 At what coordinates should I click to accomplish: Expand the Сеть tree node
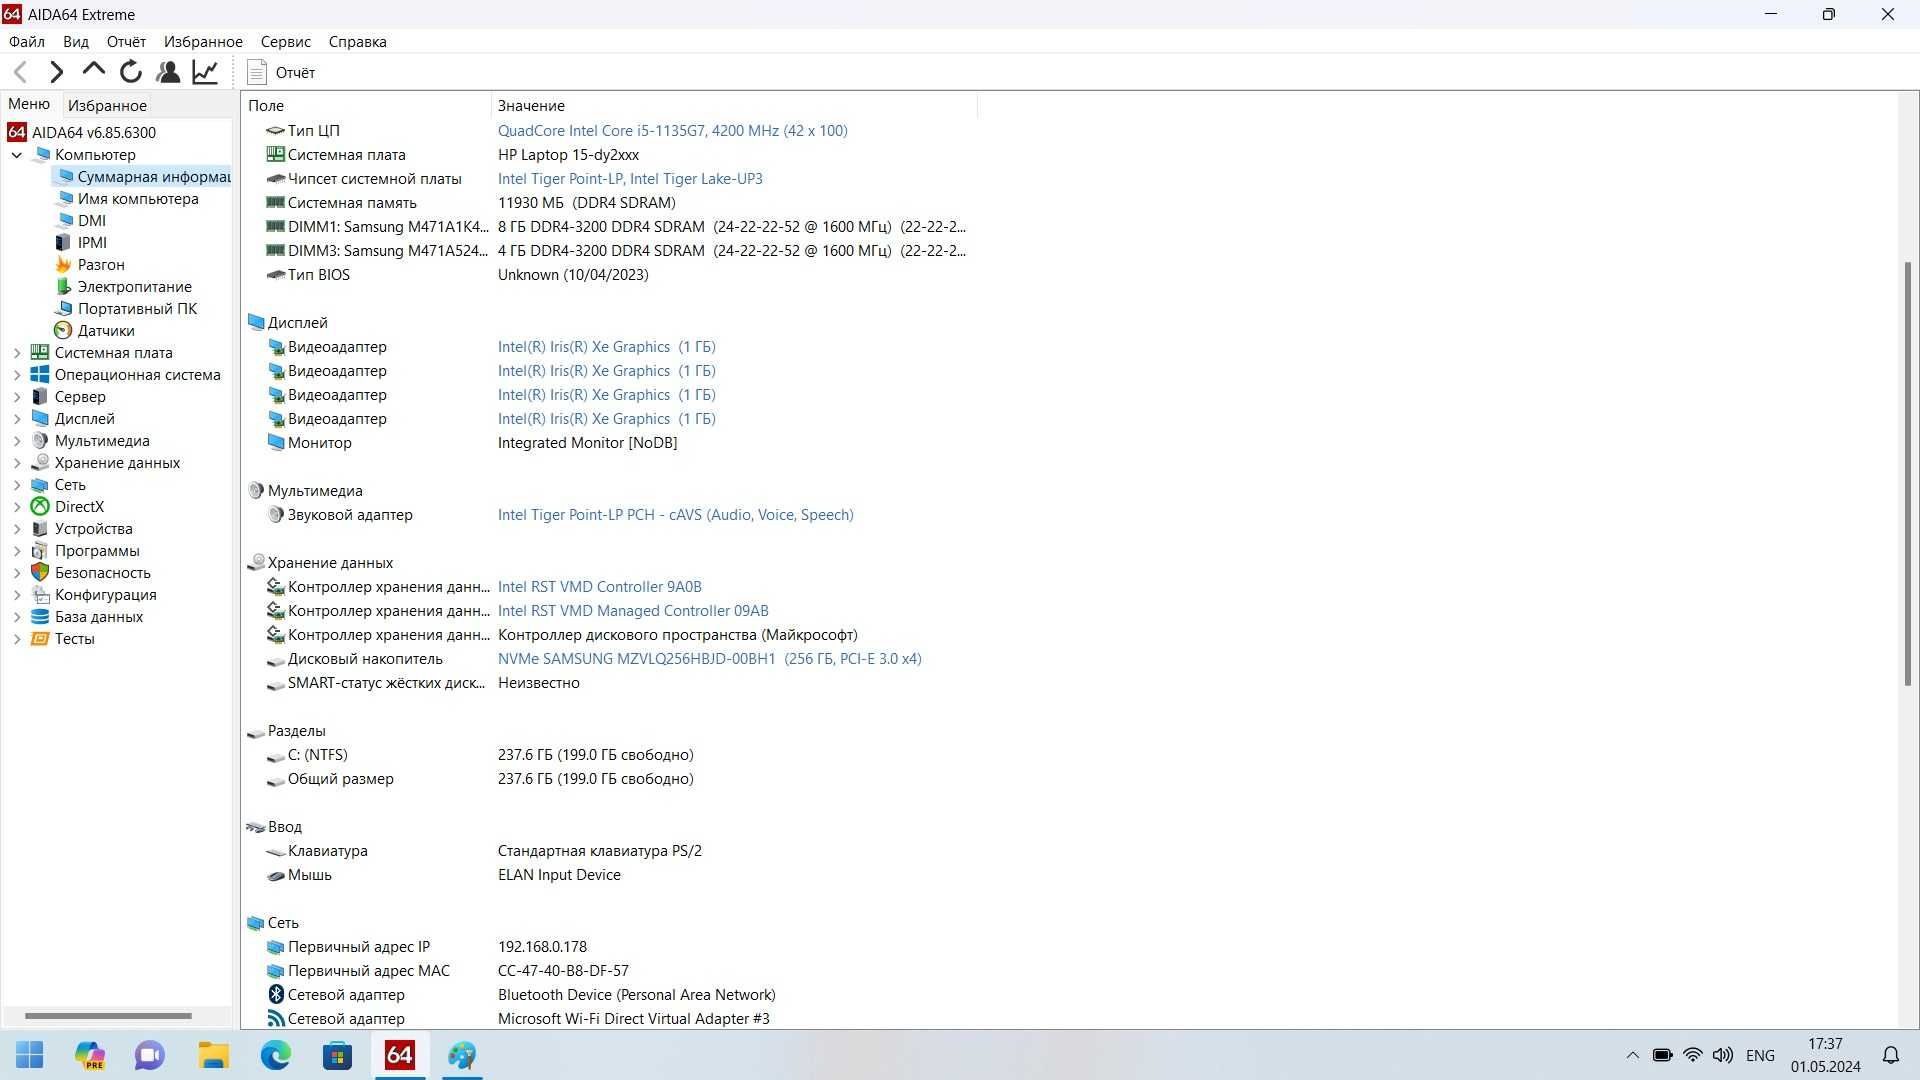coord(17,485)
